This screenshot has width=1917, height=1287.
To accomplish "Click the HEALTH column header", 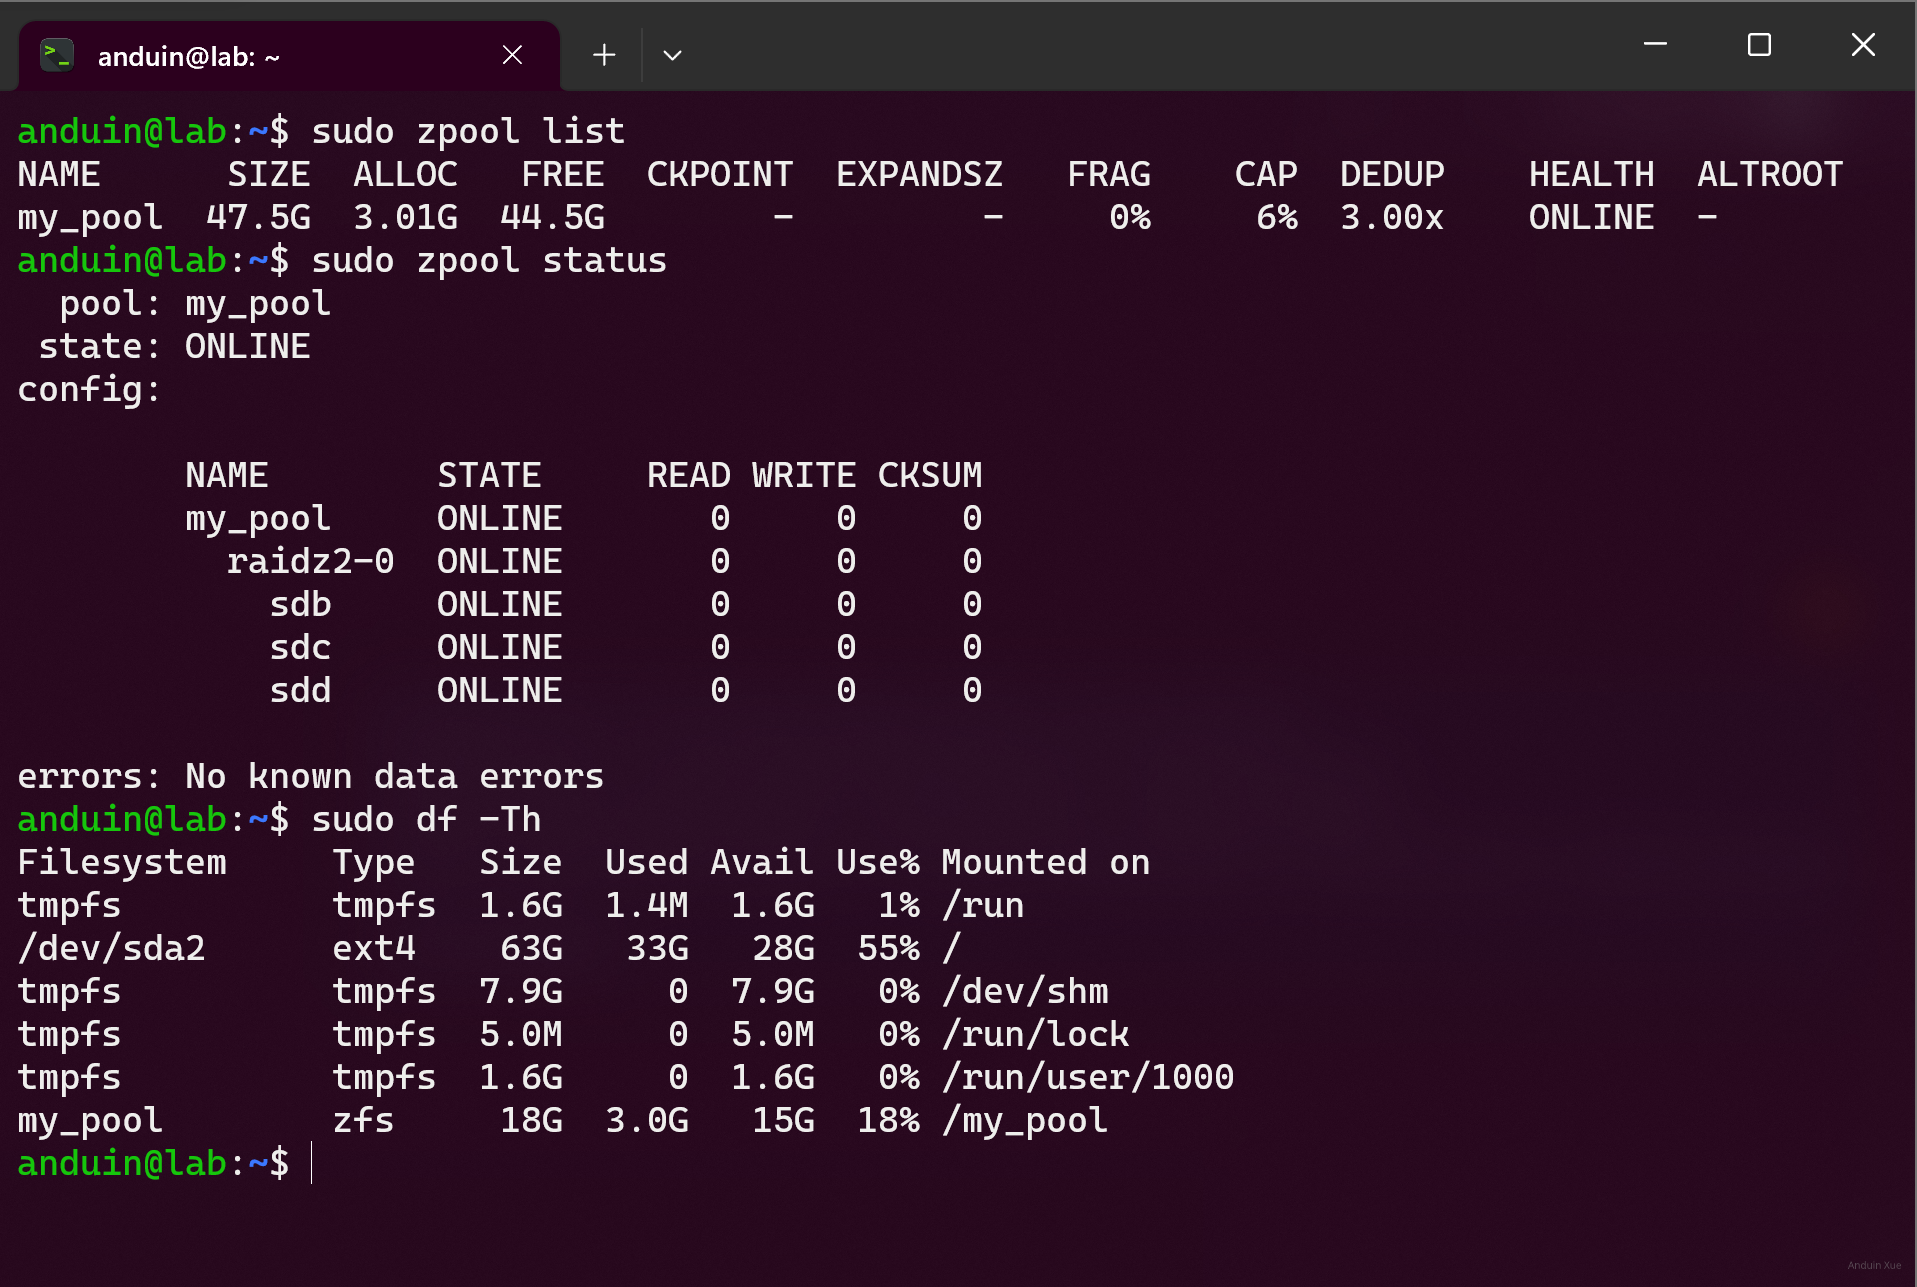I will [x=1590, y=174].
